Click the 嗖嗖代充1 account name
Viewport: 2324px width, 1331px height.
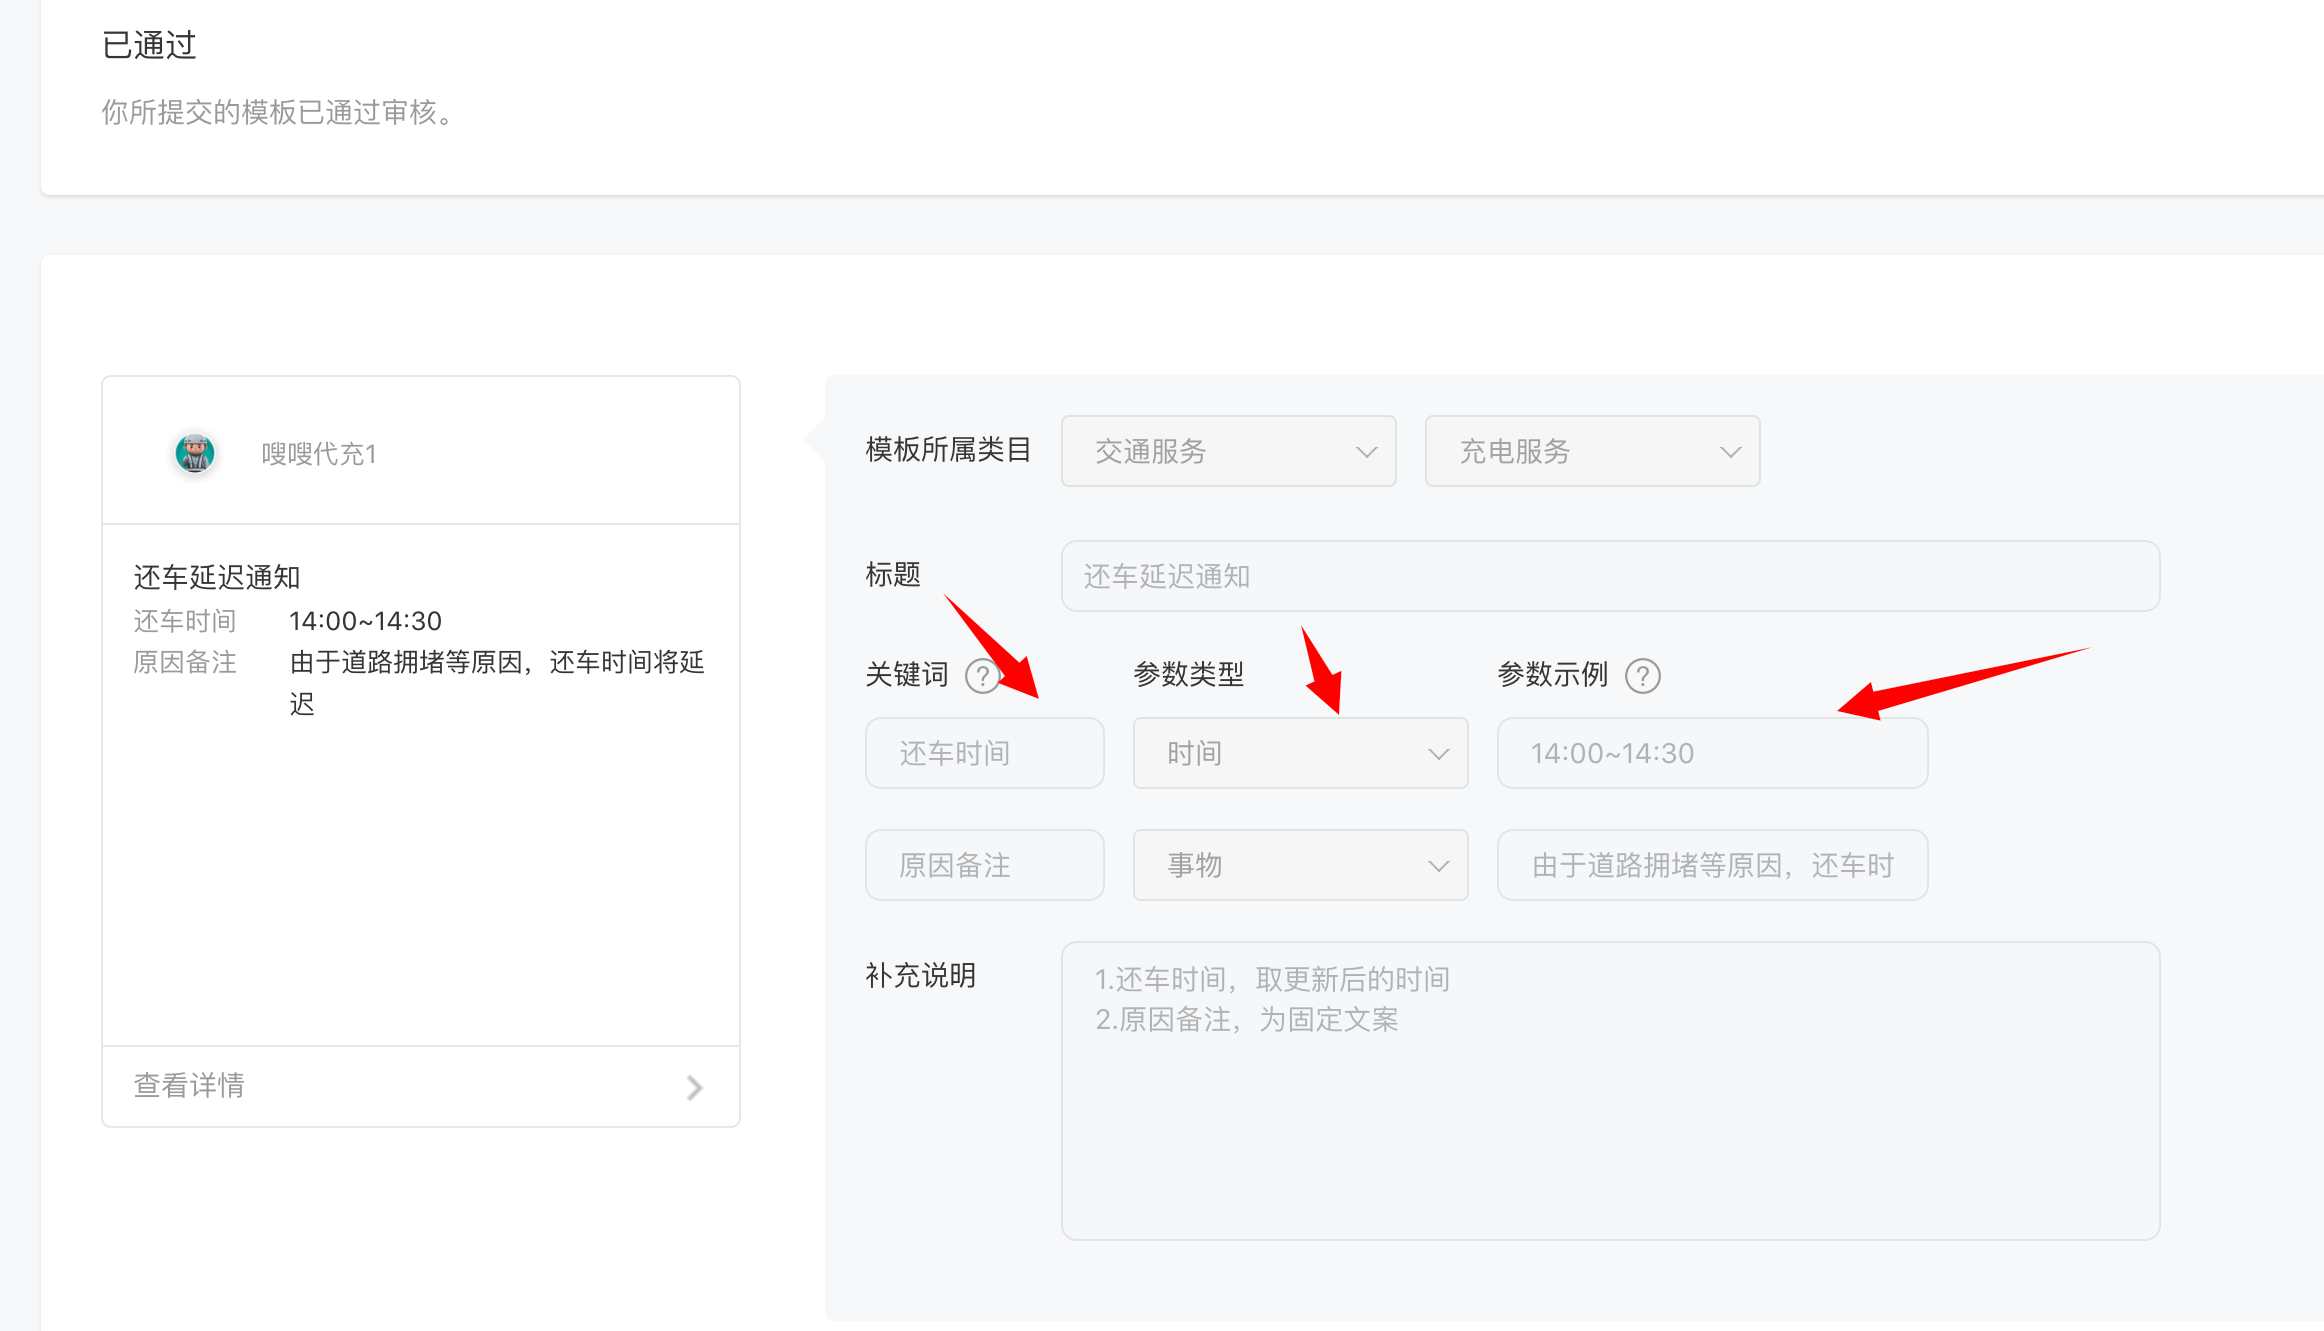tap(319, 454)
